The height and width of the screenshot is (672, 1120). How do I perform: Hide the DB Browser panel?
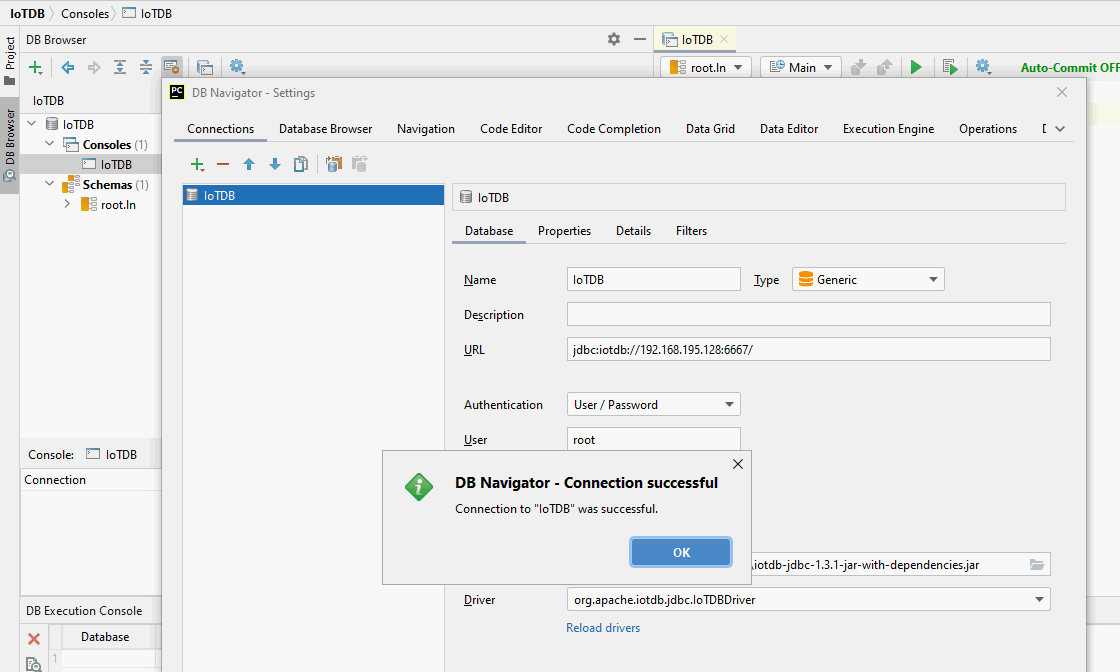click(x=640, y=39)
